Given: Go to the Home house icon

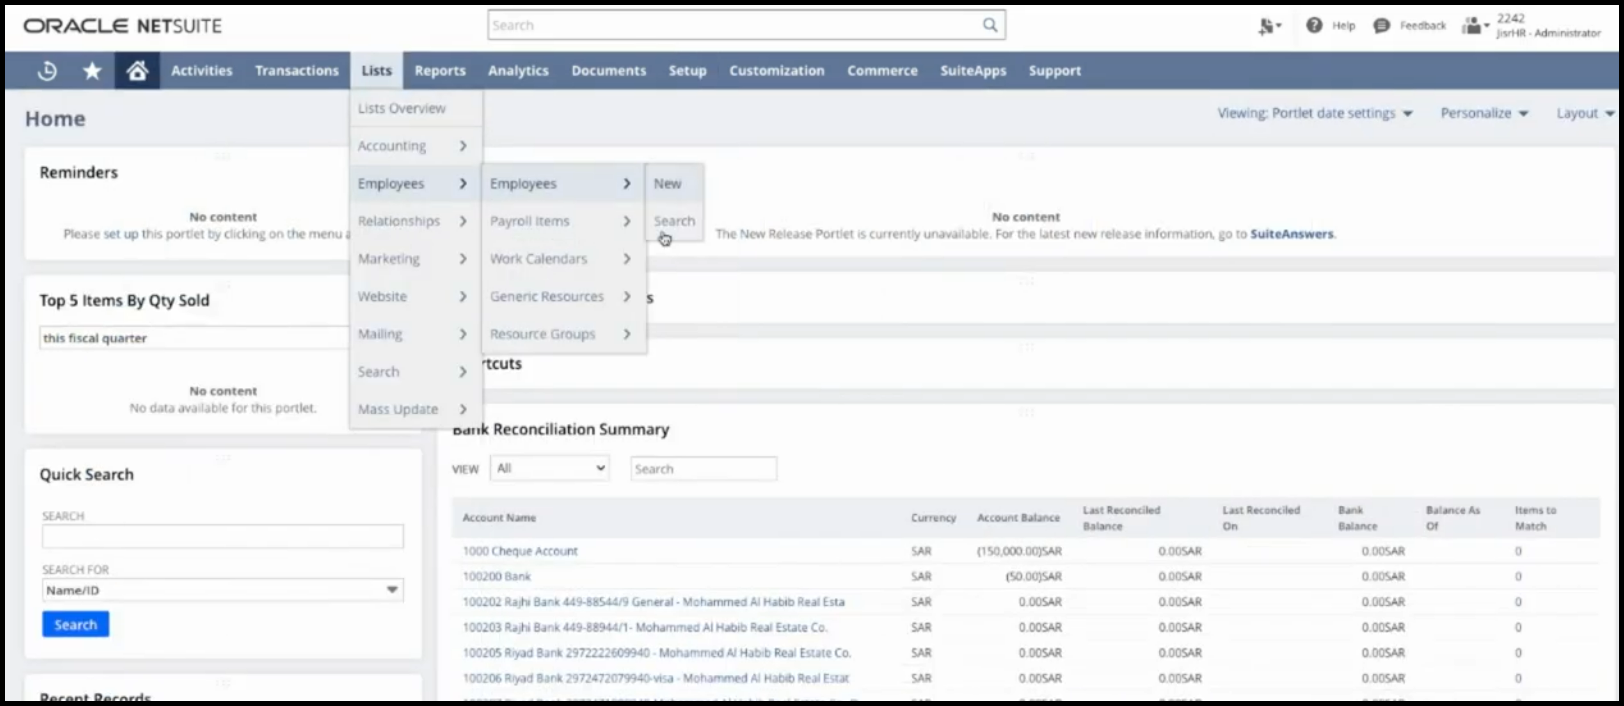Looking at the screenshot, I should pos(138,71).
